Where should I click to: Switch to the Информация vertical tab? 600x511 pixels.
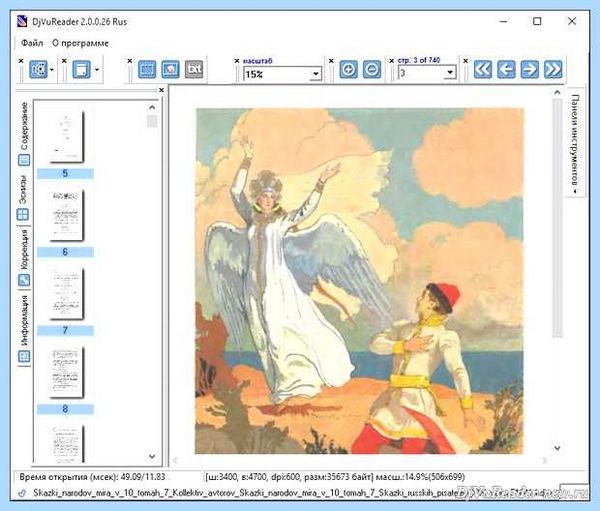tap(24, 321)
